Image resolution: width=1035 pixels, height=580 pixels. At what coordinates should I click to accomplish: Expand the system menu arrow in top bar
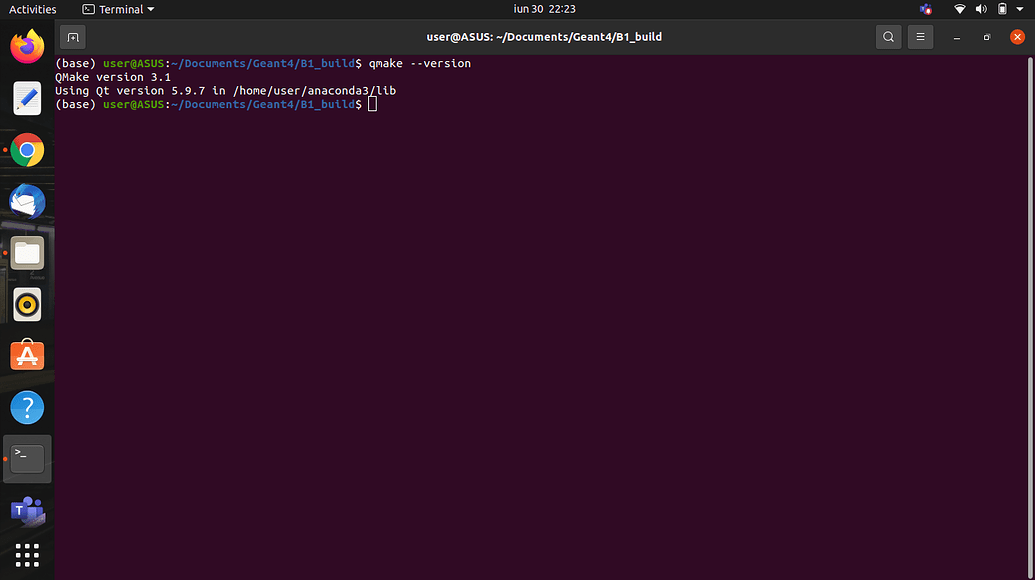tap(1021, 9)
